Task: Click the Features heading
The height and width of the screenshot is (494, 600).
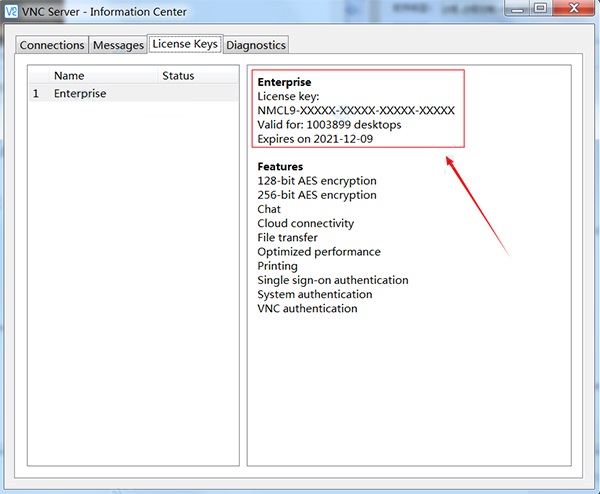Action: click(280, 167)
